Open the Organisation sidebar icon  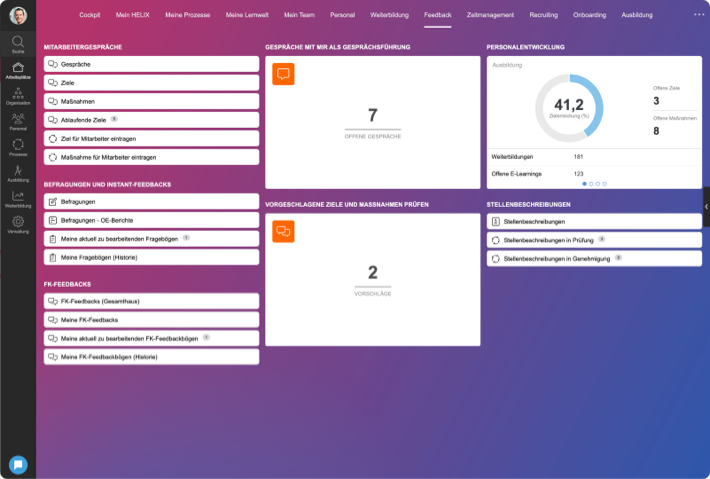[18, 96]
